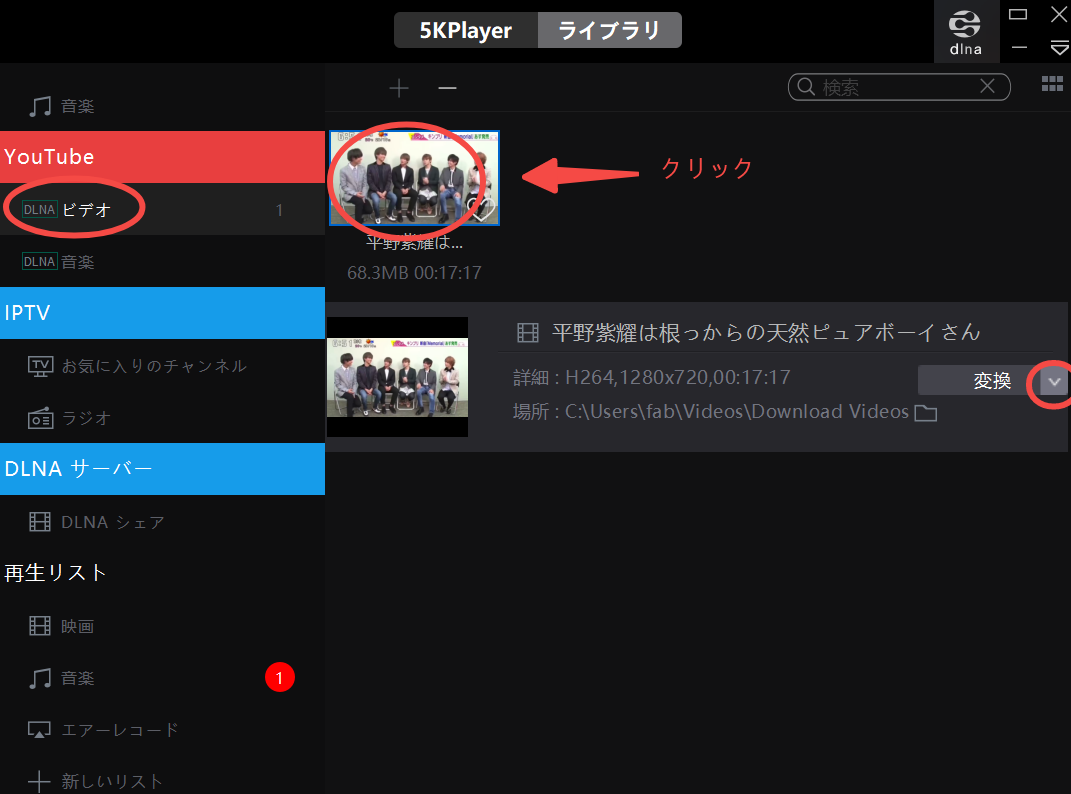Open the ラジオ radio item
The width and height of the screenshot is (1071, 794).
coord(163,417)
